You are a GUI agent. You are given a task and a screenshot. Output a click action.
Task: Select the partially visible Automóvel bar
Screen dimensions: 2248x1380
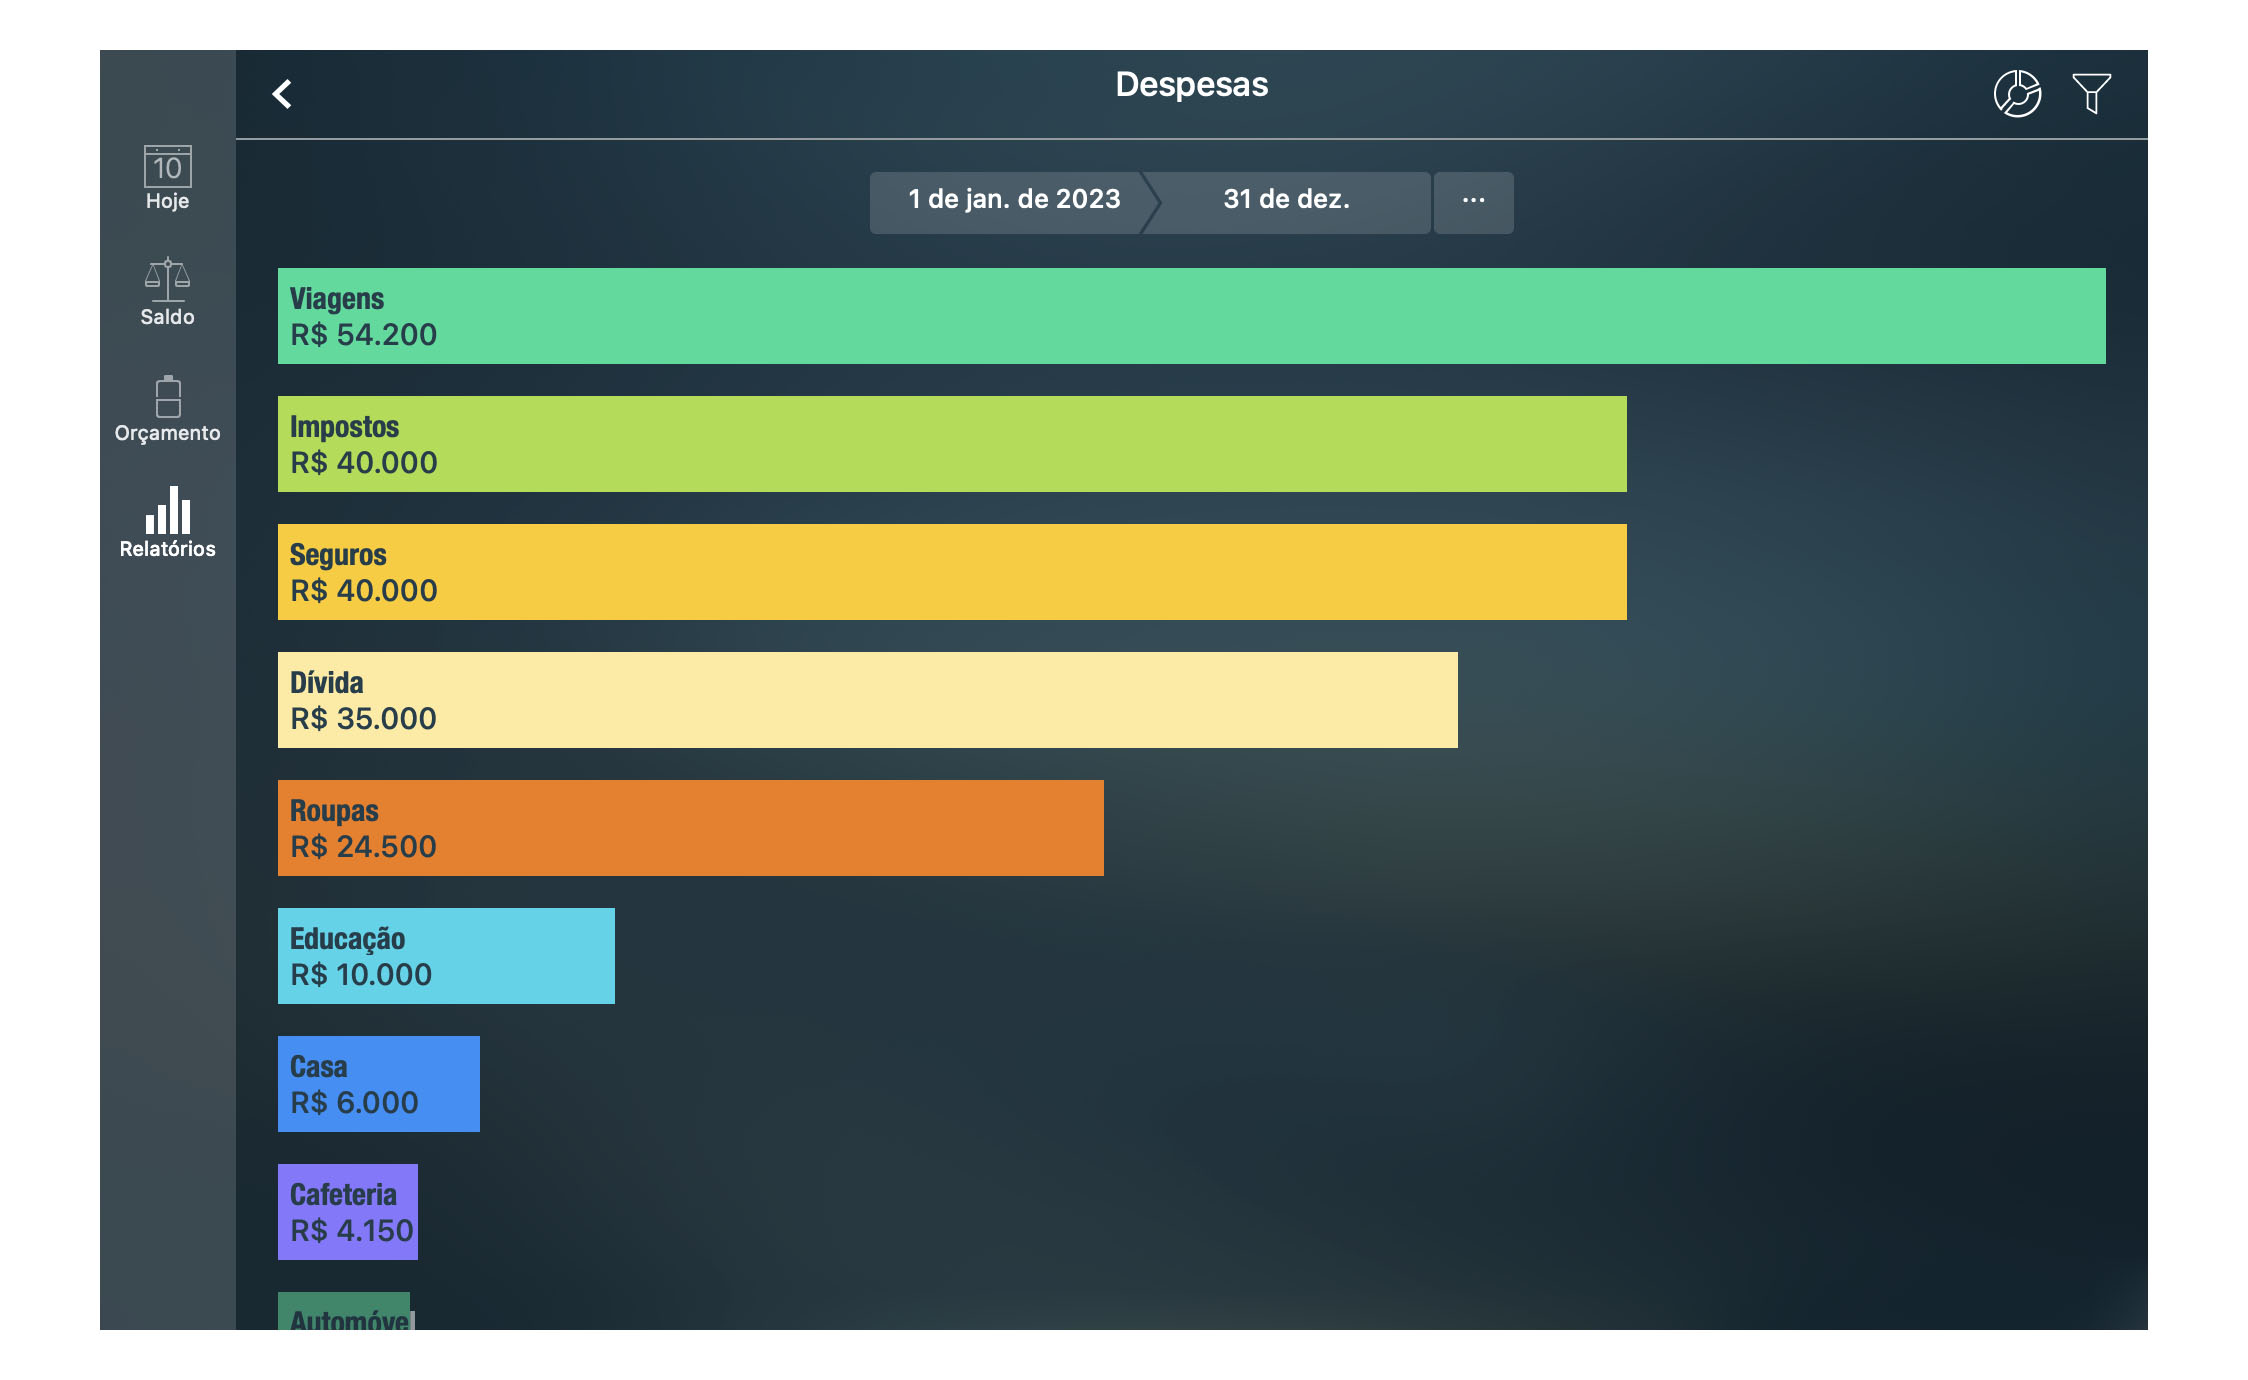tap(345, 1311)
